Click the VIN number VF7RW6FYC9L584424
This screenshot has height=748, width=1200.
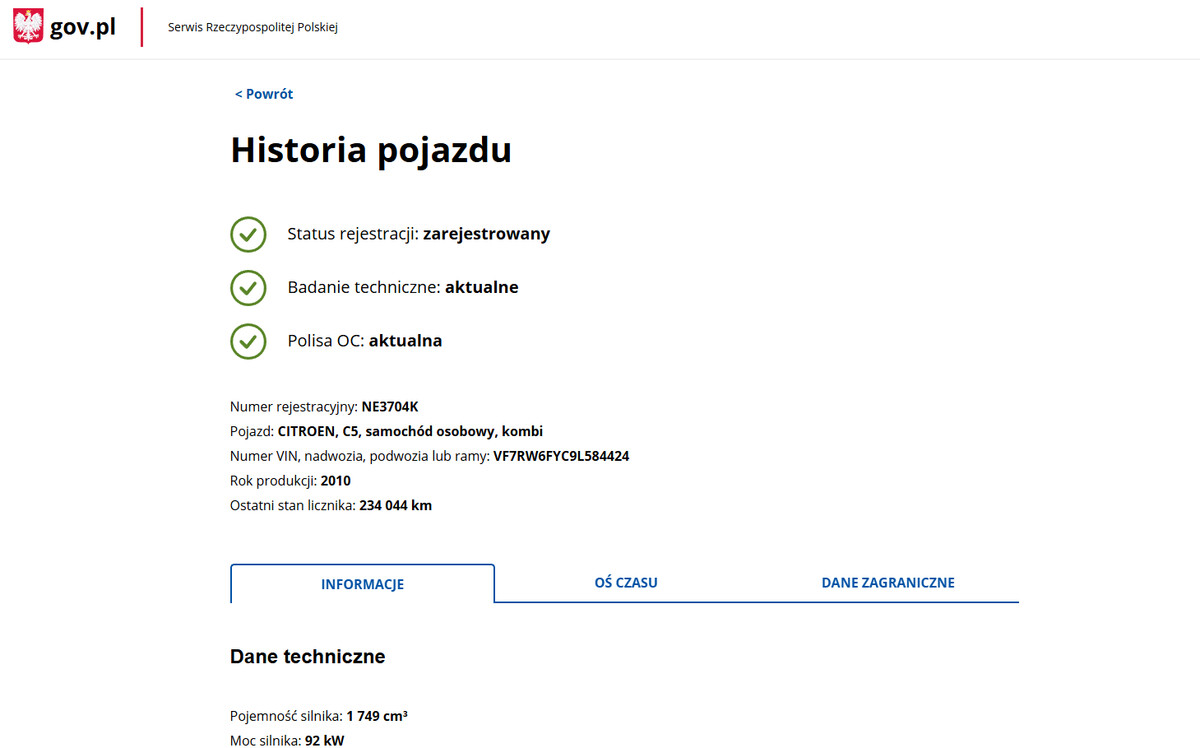(561, 456)
